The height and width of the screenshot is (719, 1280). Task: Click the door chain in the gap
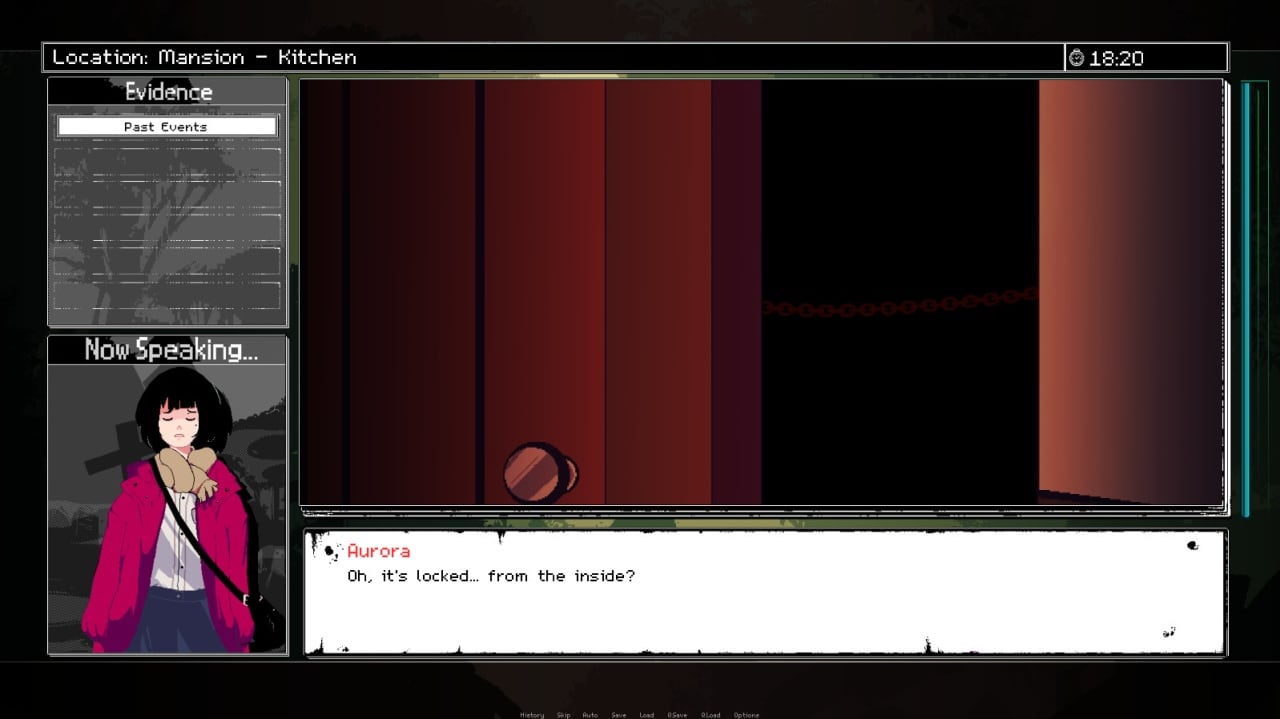[900, 303]
